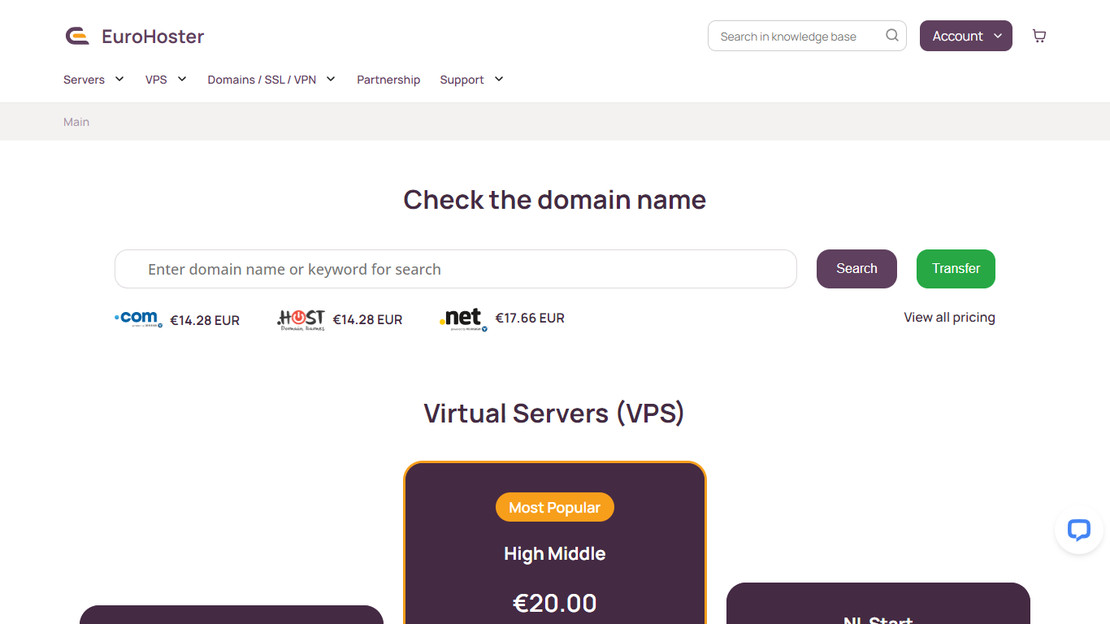The height and width of the screenshot is (624, 1110).
Task: Focus the domain name search field
Action: tap(456, 269)
